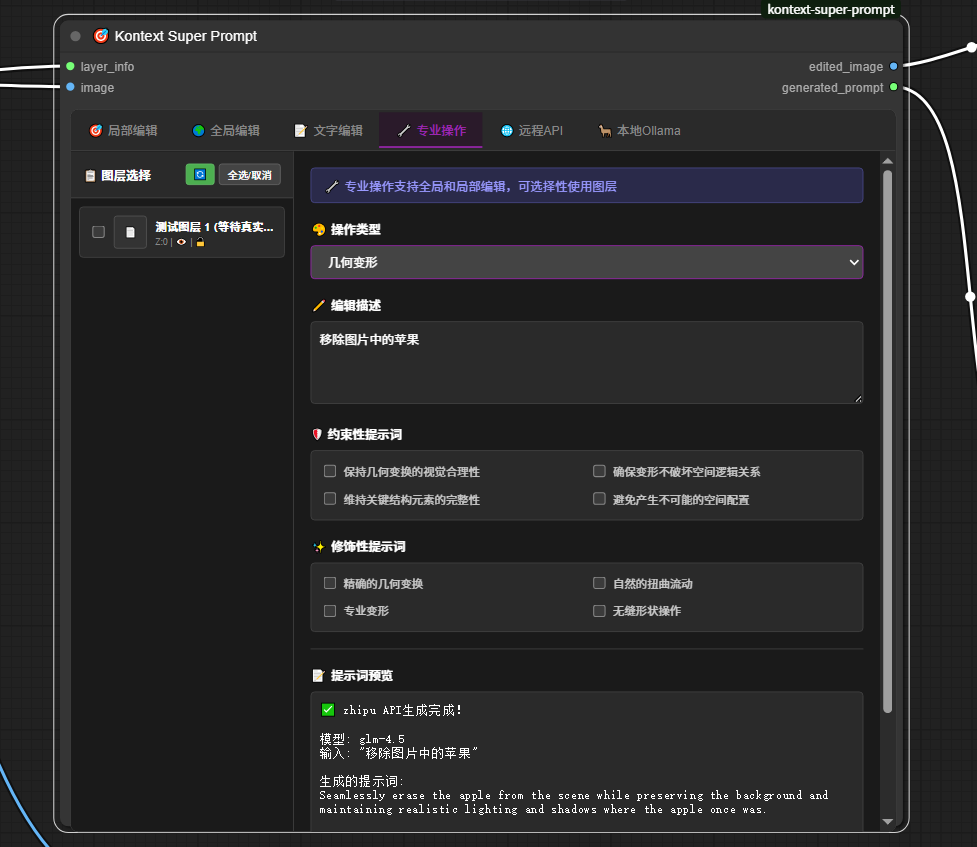This screenshot has height=847, width=977.
Task: Tick the 精确的几何变换 checkbox
Action: click(330, 583)
